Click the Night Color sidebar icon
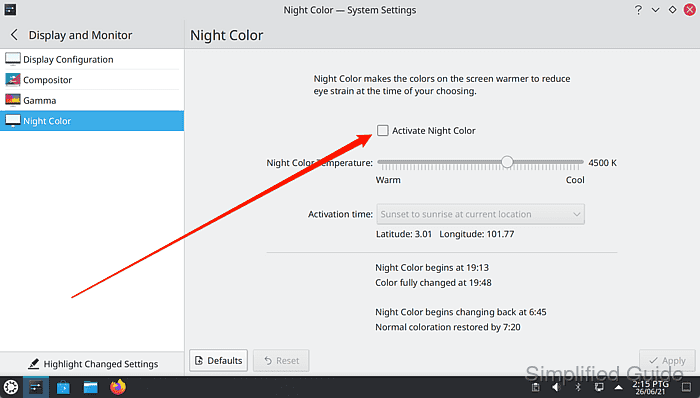The image size is (700, 398). (x=12, y=120)
